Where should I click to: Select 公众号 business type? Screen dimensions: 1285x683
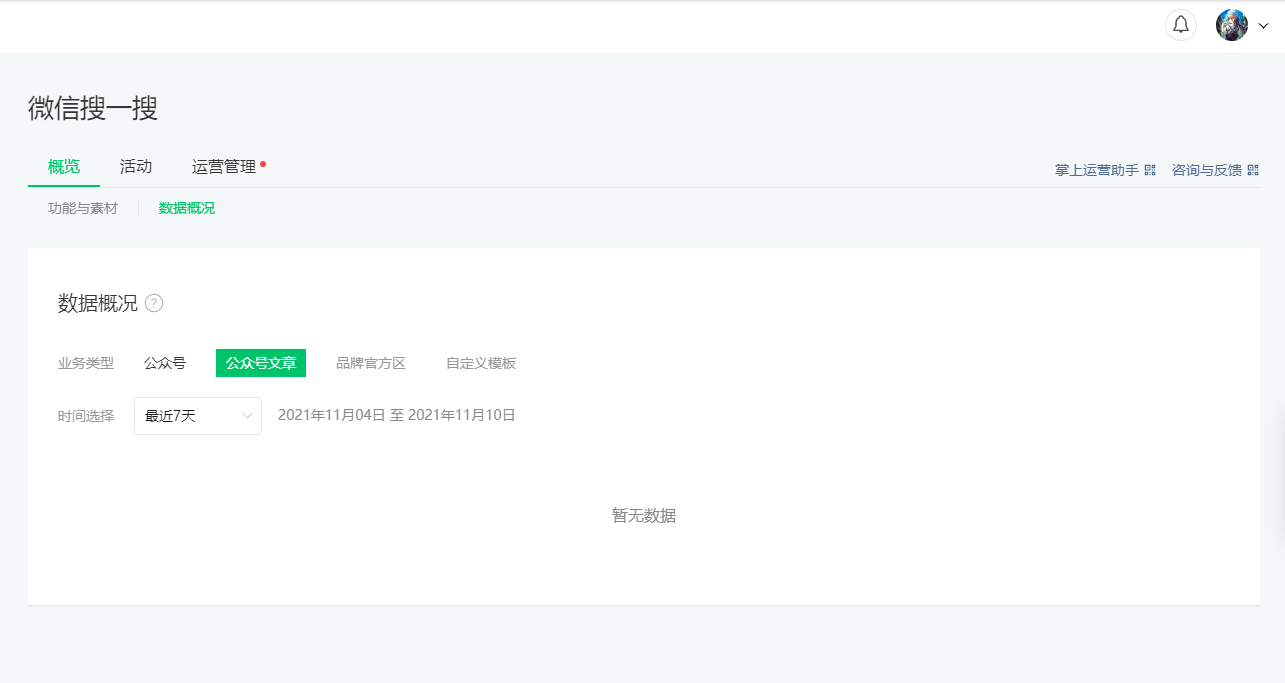coord(165,363)
